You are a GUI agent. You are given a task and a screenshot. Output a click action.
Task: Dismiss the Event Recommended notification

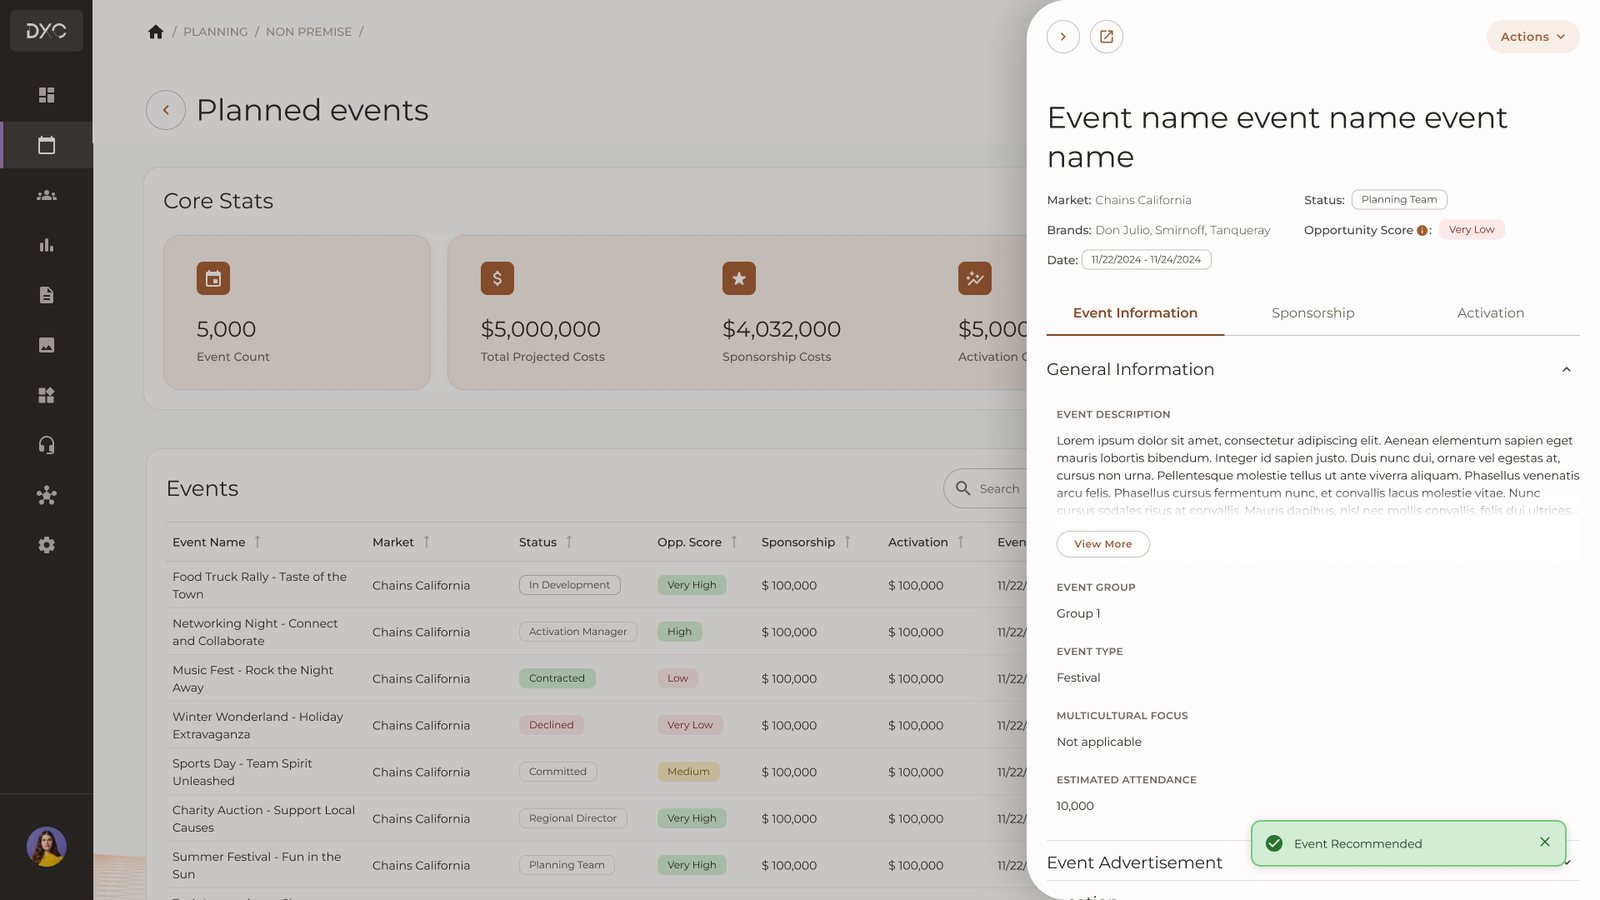coord(1545,842)
